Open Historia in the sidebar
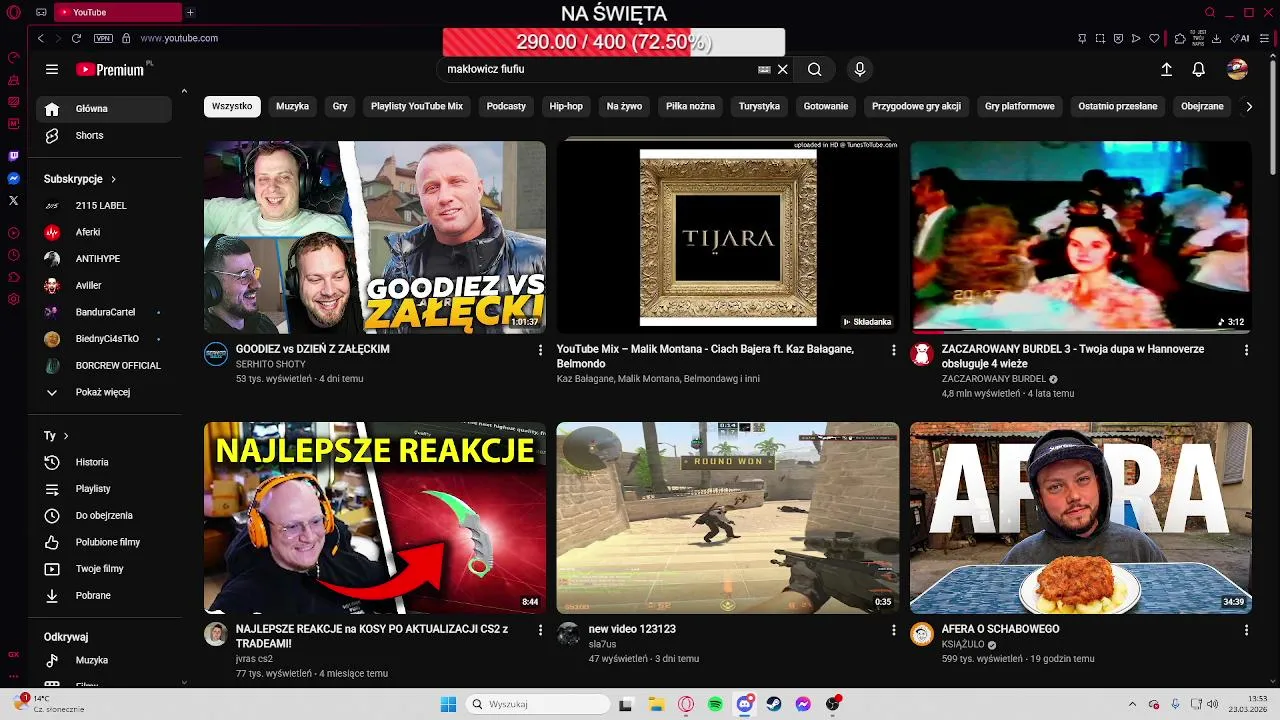 [104, 462]
